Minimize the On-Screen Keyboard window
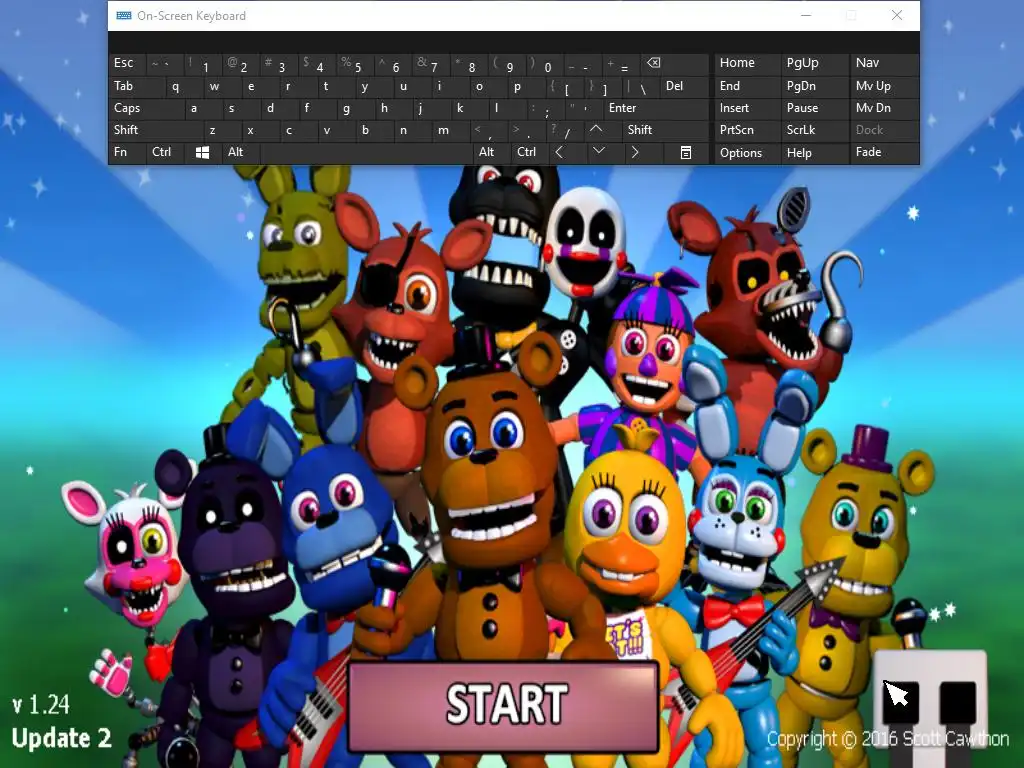 806,16
